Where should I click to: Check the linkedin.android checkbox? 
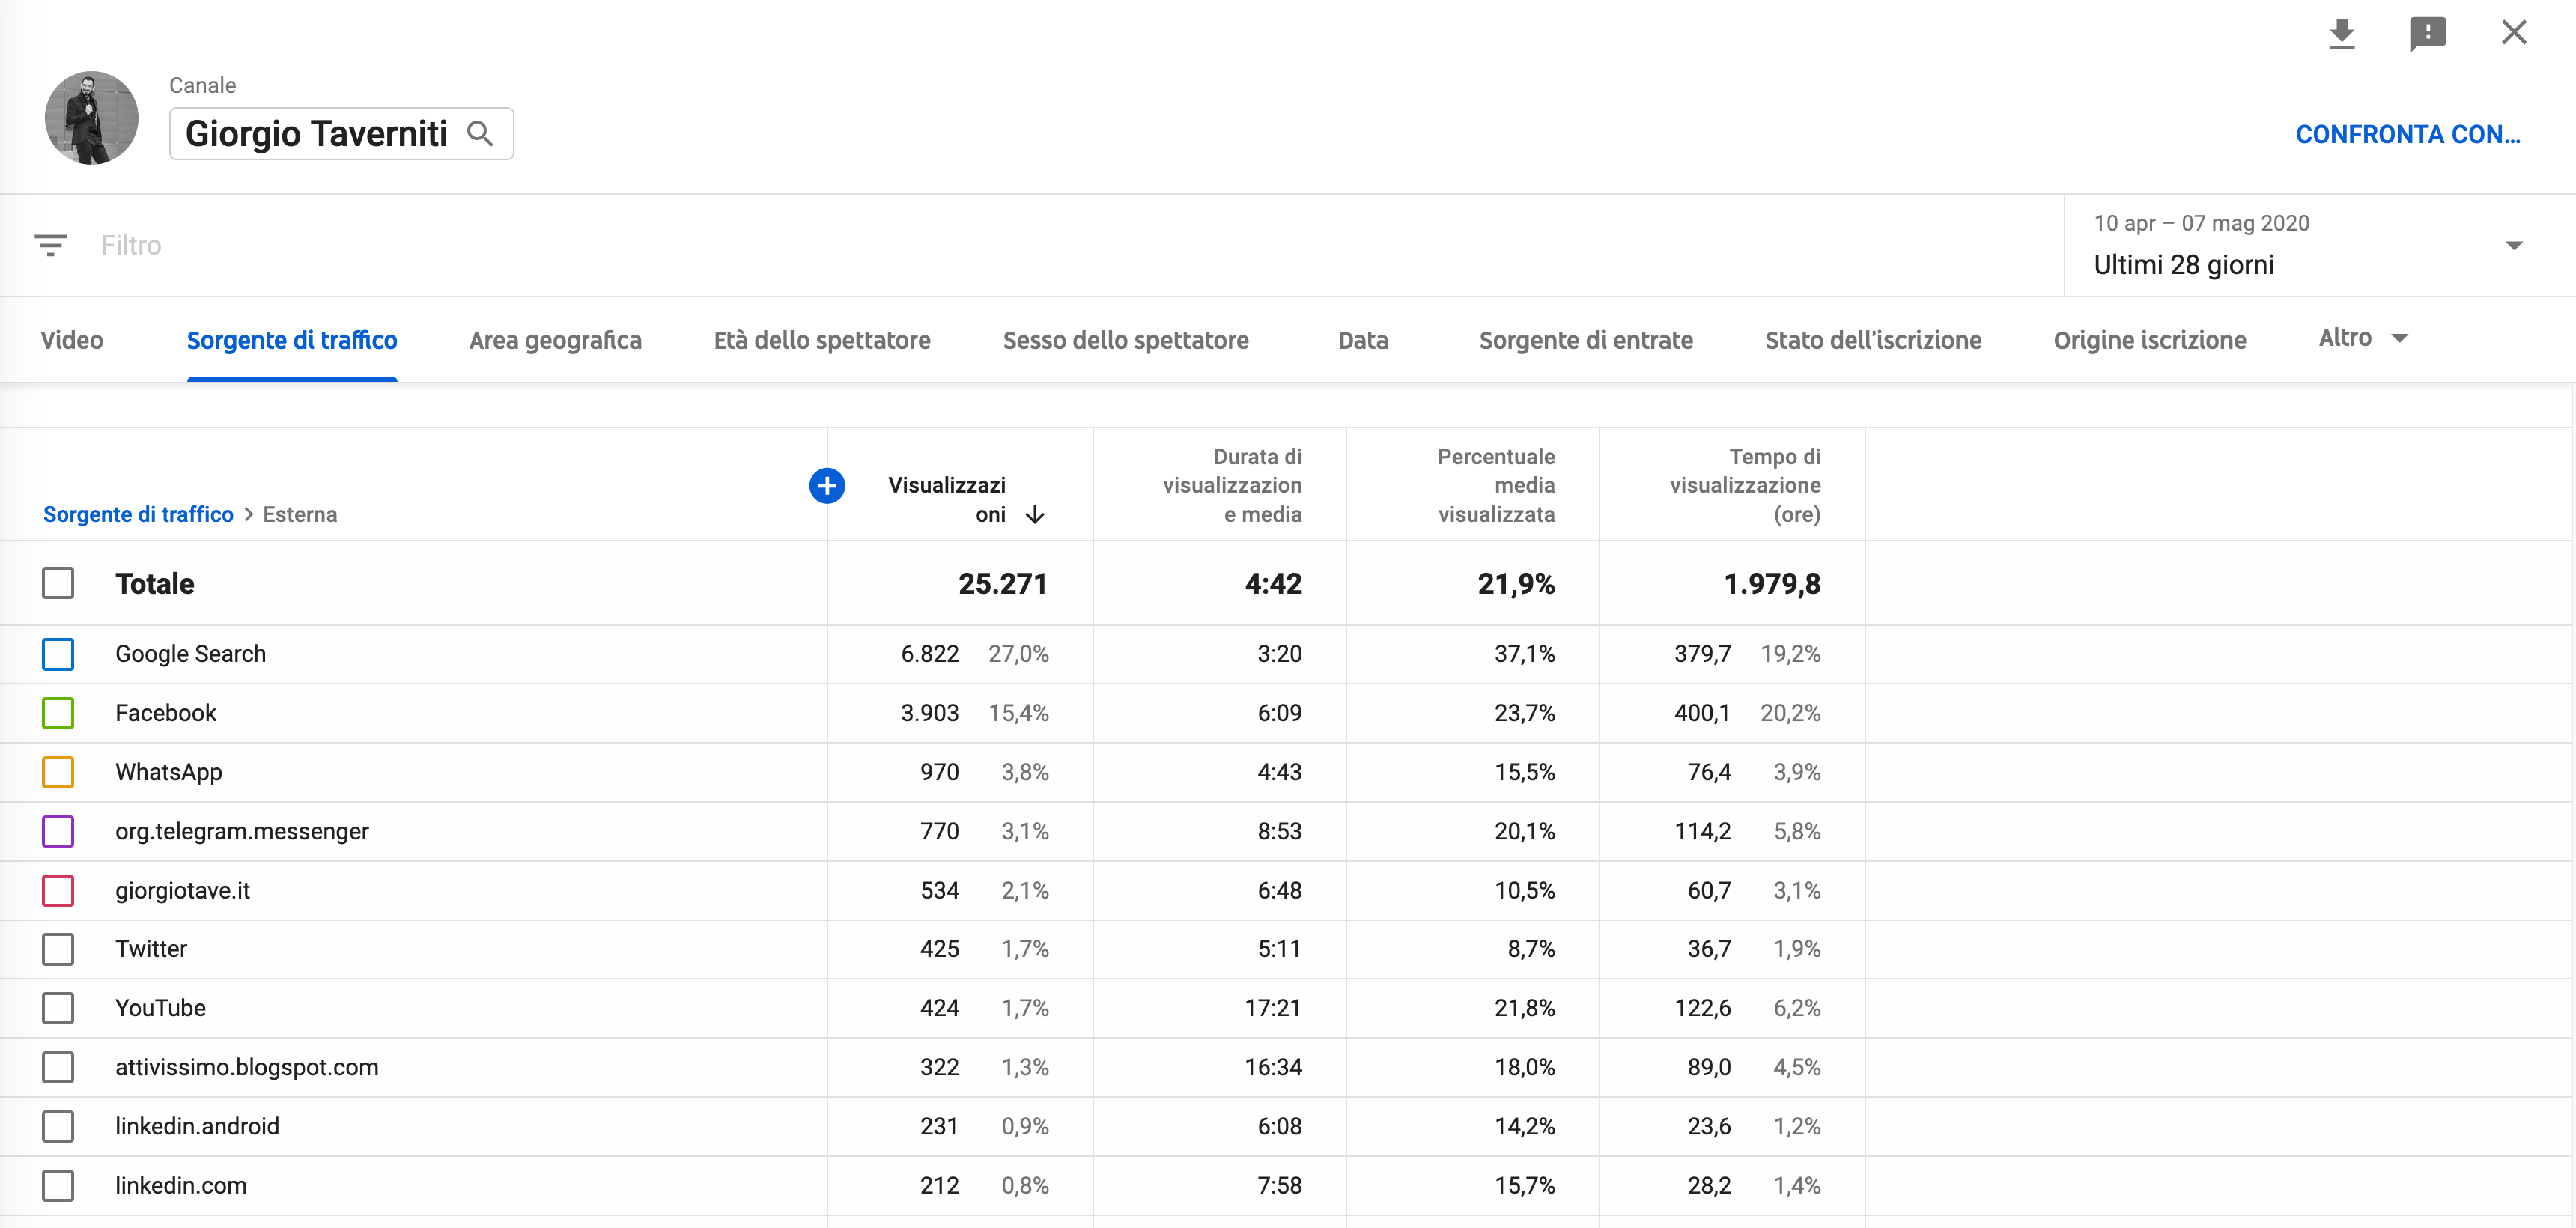tap(58, 1126)
